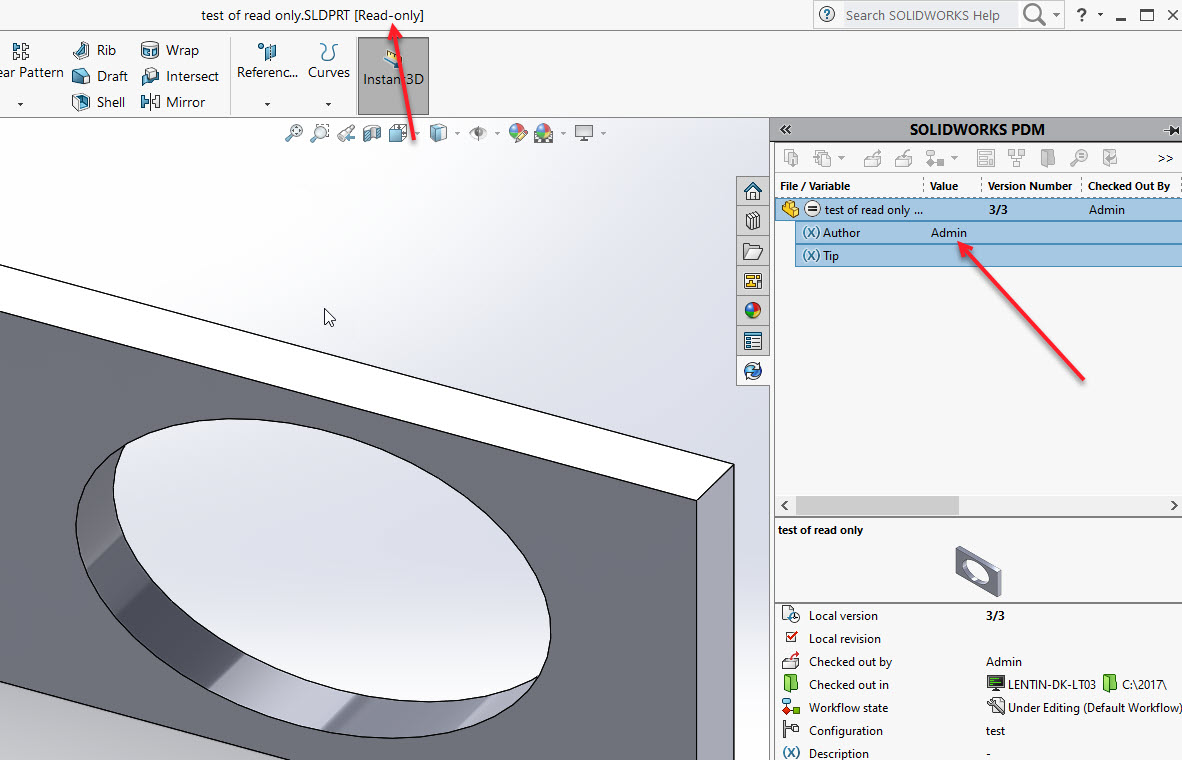Toggle the Instant3D button
1182x760 pixels.
point(393,75)
